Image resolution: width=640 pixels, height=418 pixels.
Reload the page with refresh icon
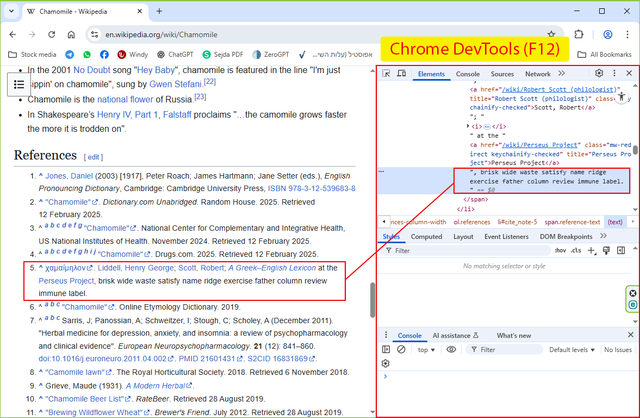(51, 34)
